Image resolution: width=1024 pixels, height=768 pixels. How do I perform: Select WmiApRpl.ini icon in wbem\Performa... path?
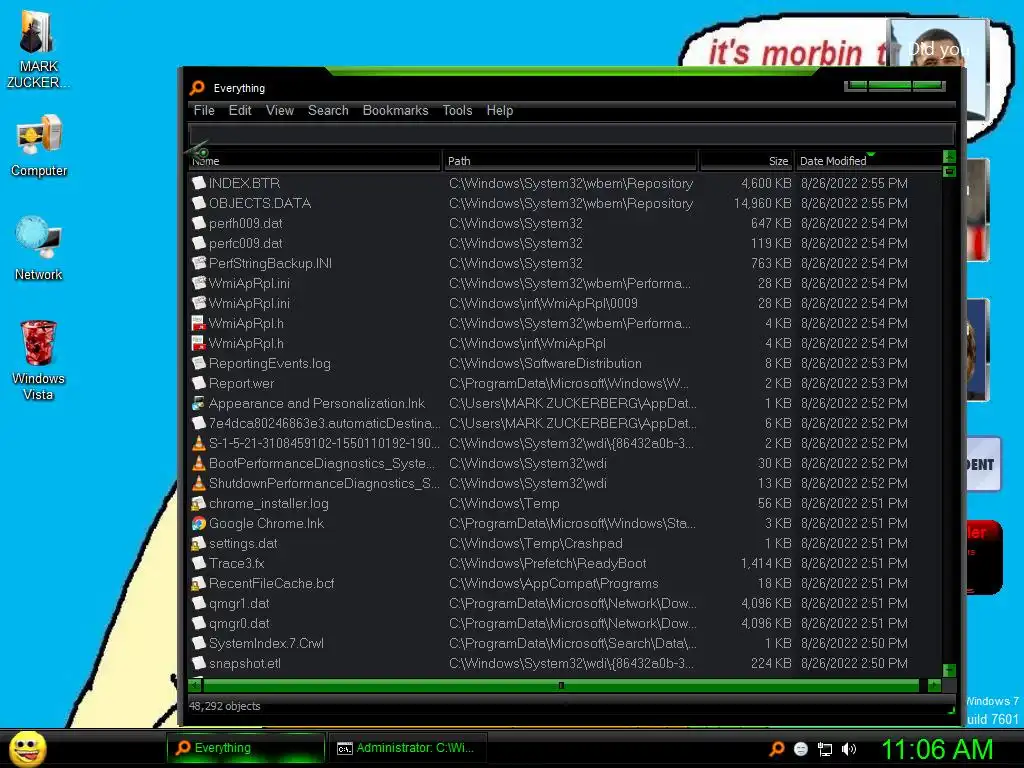199,283
